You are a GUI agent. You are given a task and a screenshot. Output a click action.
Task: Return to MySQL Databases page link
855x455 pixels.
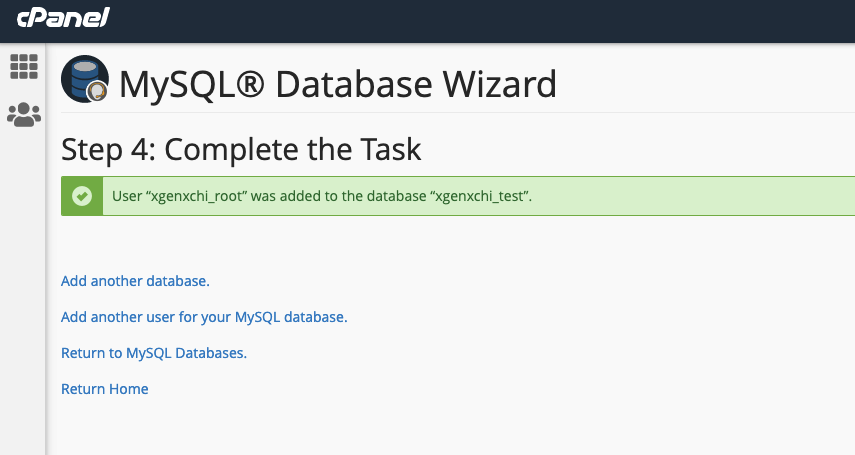tap(154, 353)
